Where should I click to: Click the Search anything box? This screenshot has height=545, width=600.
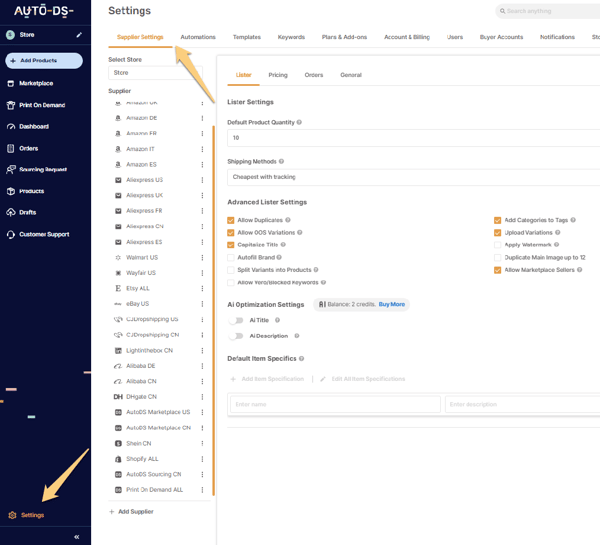[547, 11]
